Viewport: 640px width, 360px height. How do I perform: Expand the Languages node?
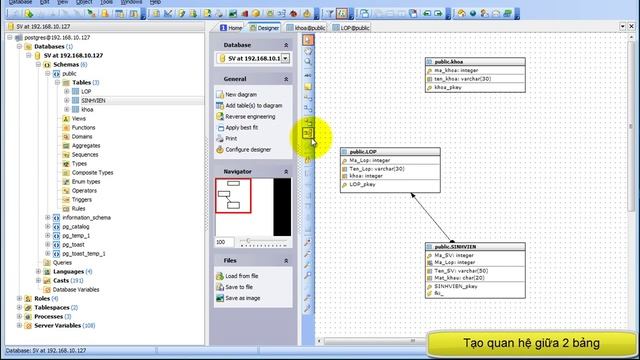tap(38, 271)
